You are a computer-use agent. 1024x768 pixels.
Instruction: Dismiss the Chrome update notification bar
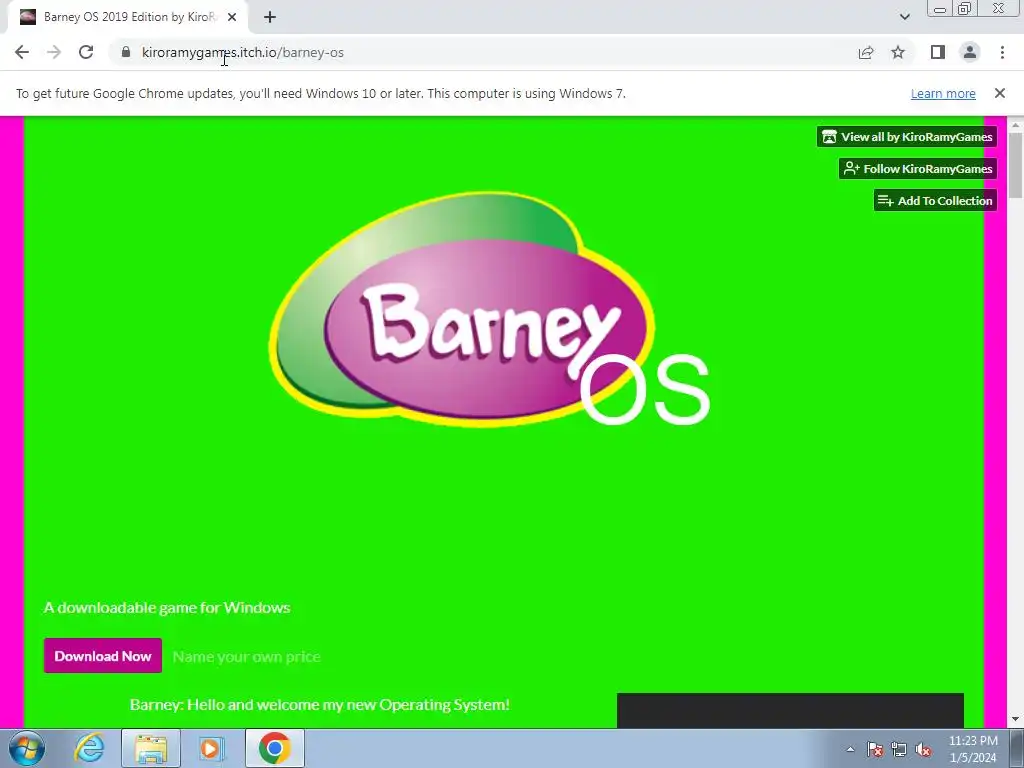[x=999, y=93]
